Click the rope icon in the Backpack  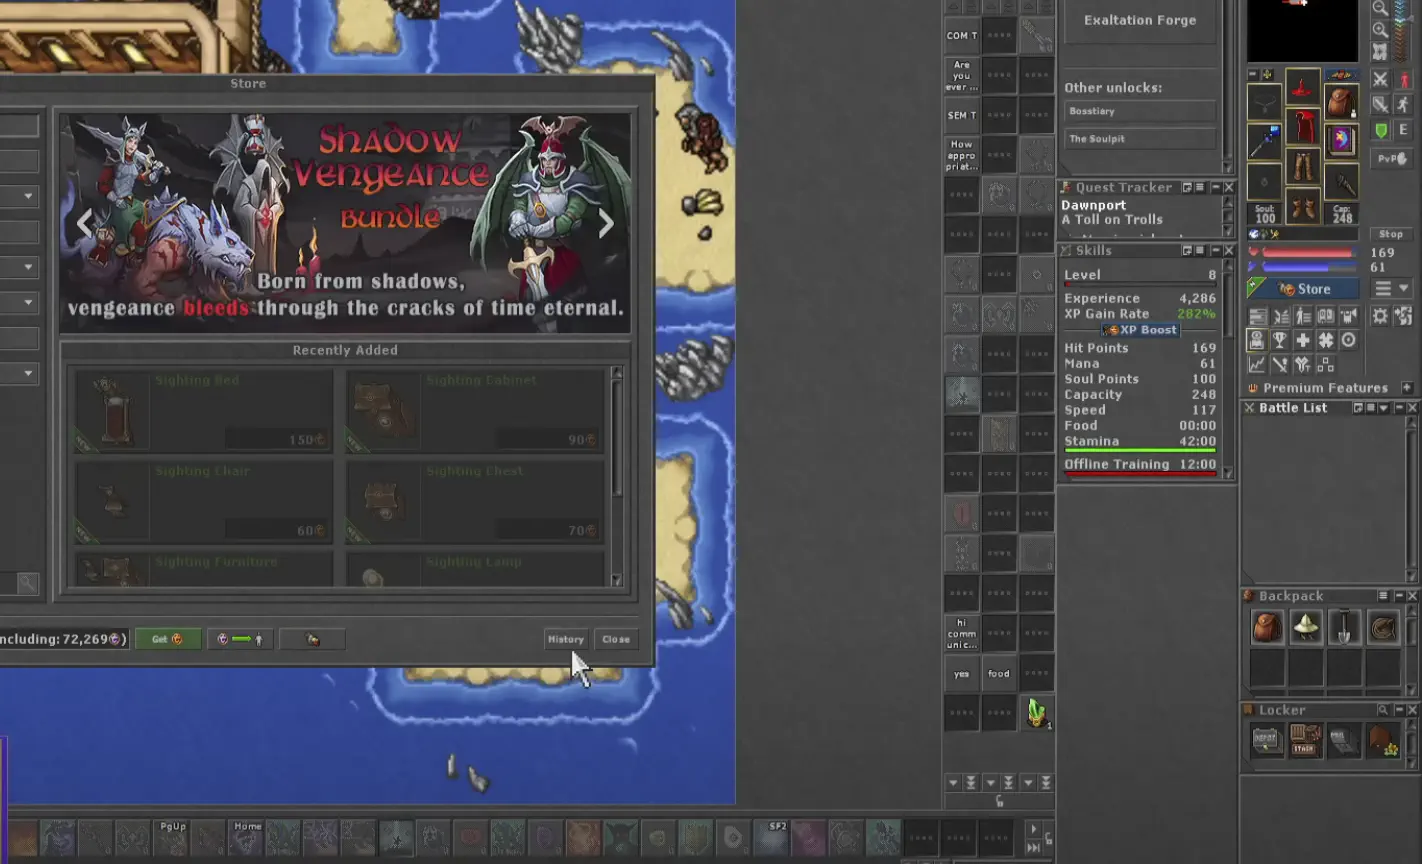1382,628
